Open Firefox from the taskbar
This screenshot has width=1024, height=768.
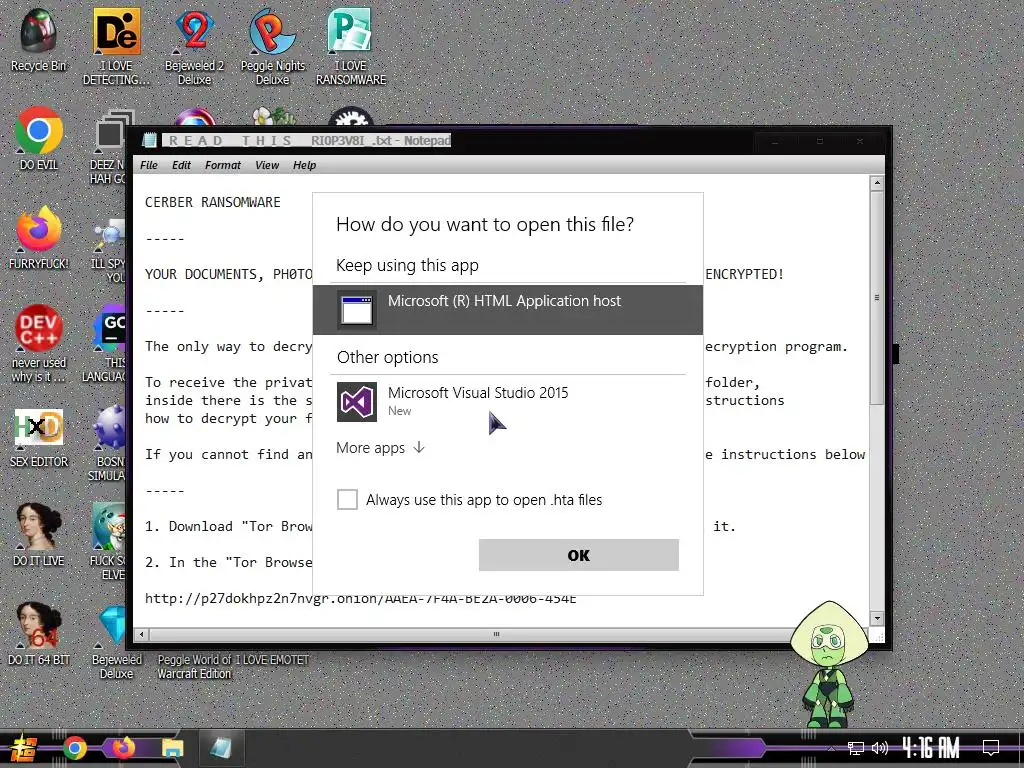pyautogui.click(x=123, y=748)
